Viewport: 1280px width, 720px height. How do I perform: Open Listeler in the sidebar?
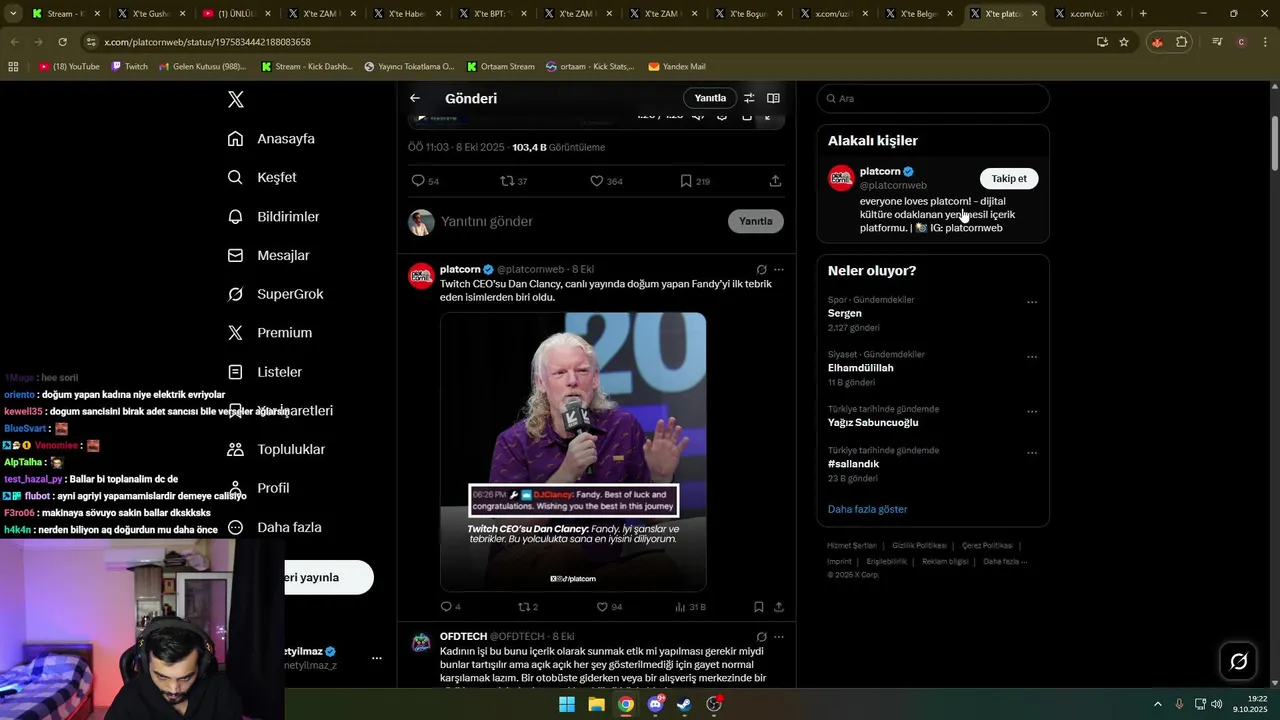pyautogui.click(x=264, y=372)
